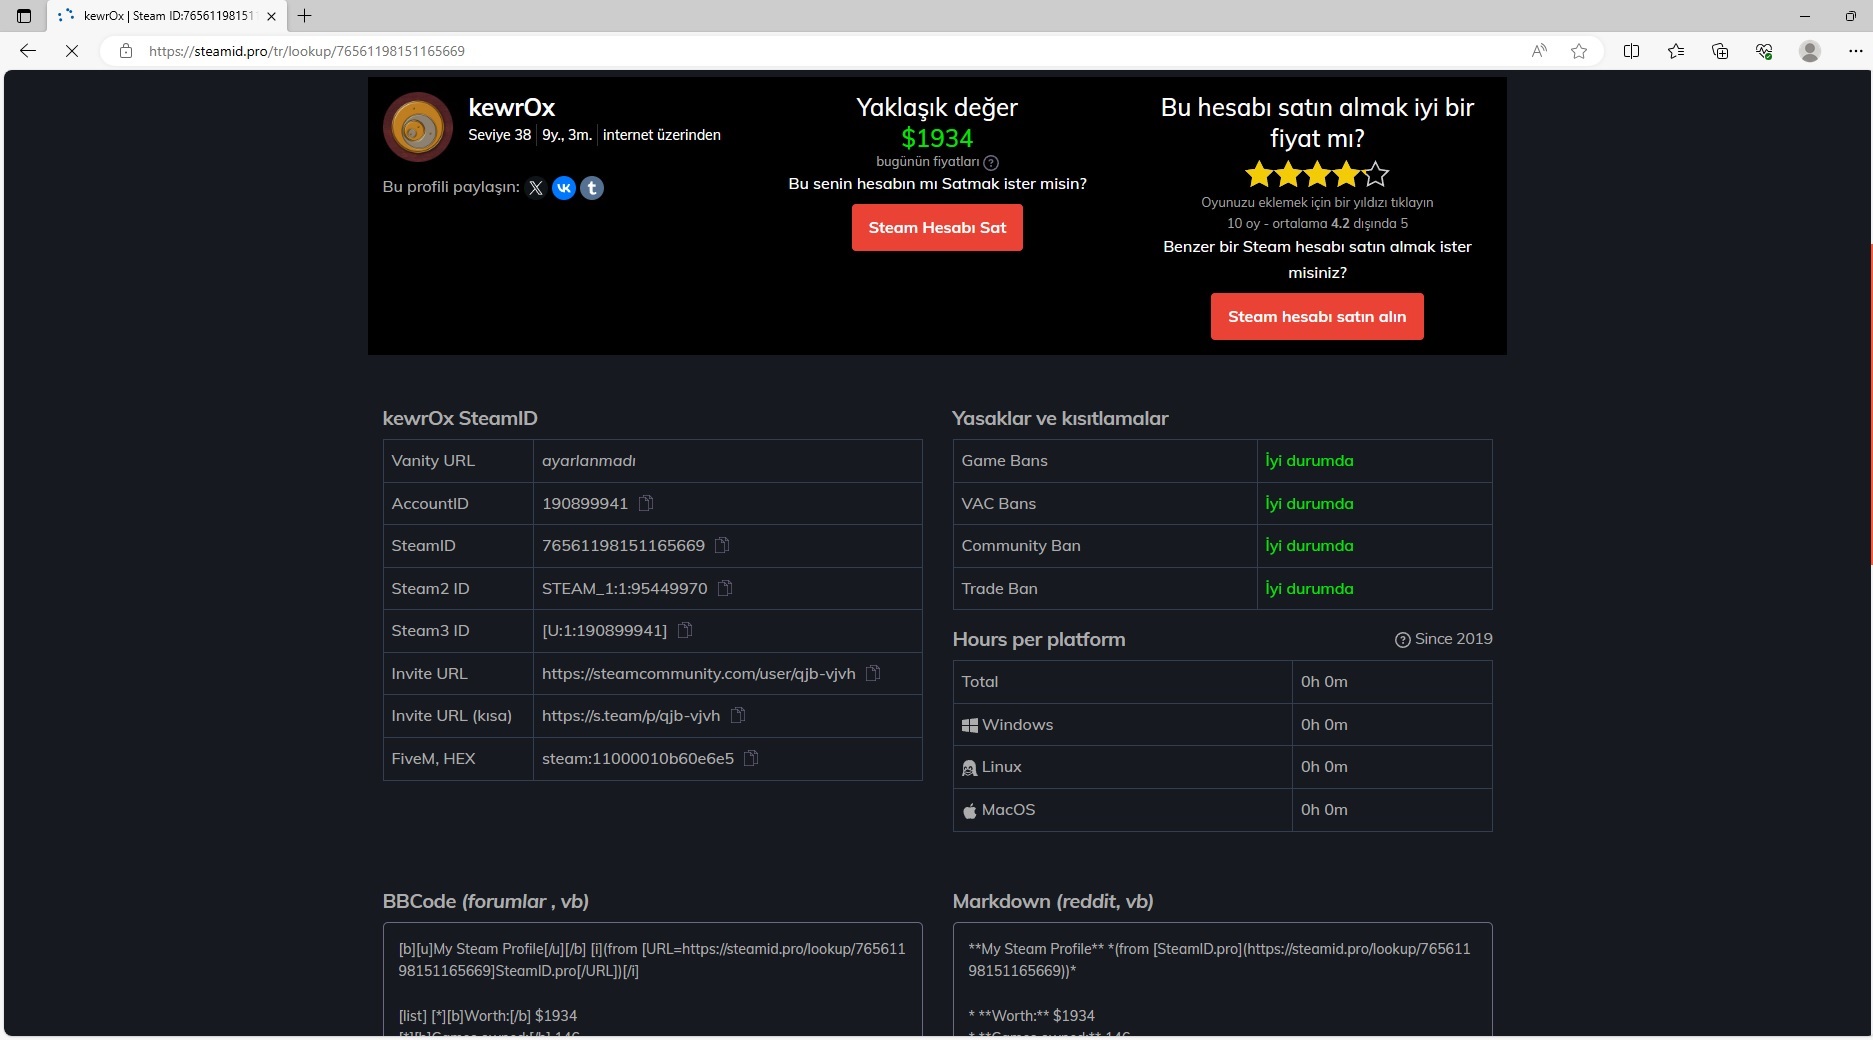This screenshot has width=1873, height=1040.
Task: Add this page to favorites
Action: [1579, 51]
